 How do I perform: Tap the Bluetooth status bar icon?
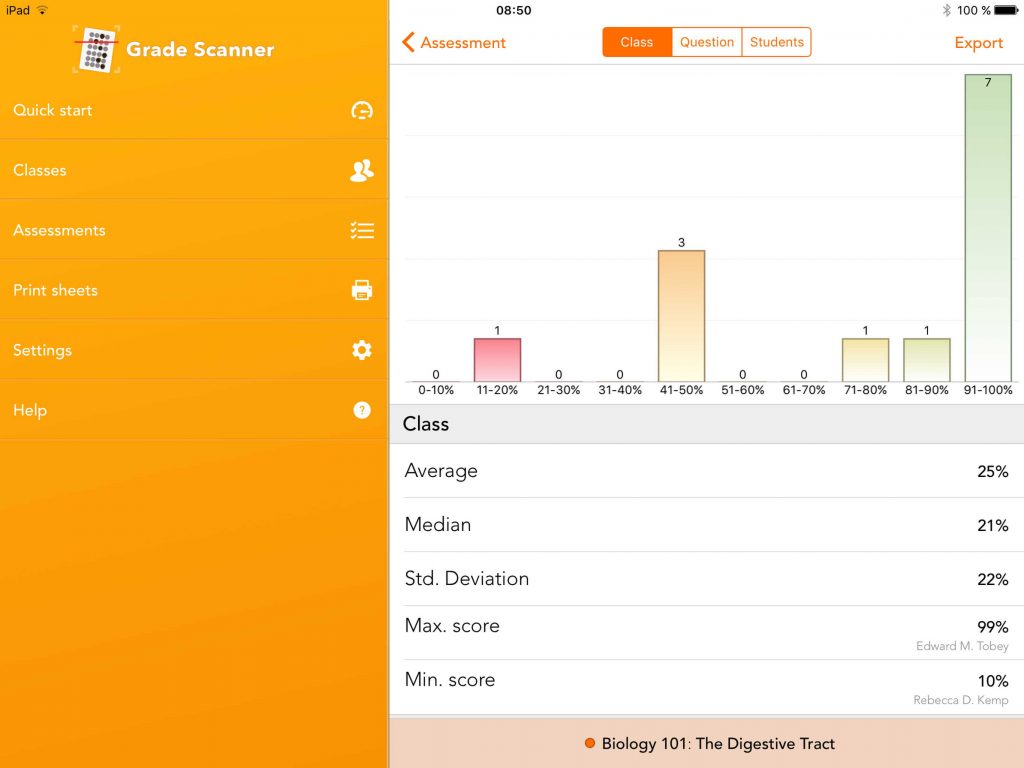[946, 10]
